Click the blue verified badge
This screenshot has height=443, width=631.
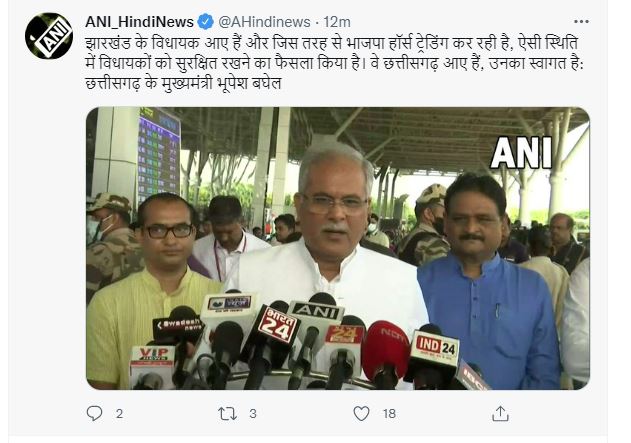(206, 22)
